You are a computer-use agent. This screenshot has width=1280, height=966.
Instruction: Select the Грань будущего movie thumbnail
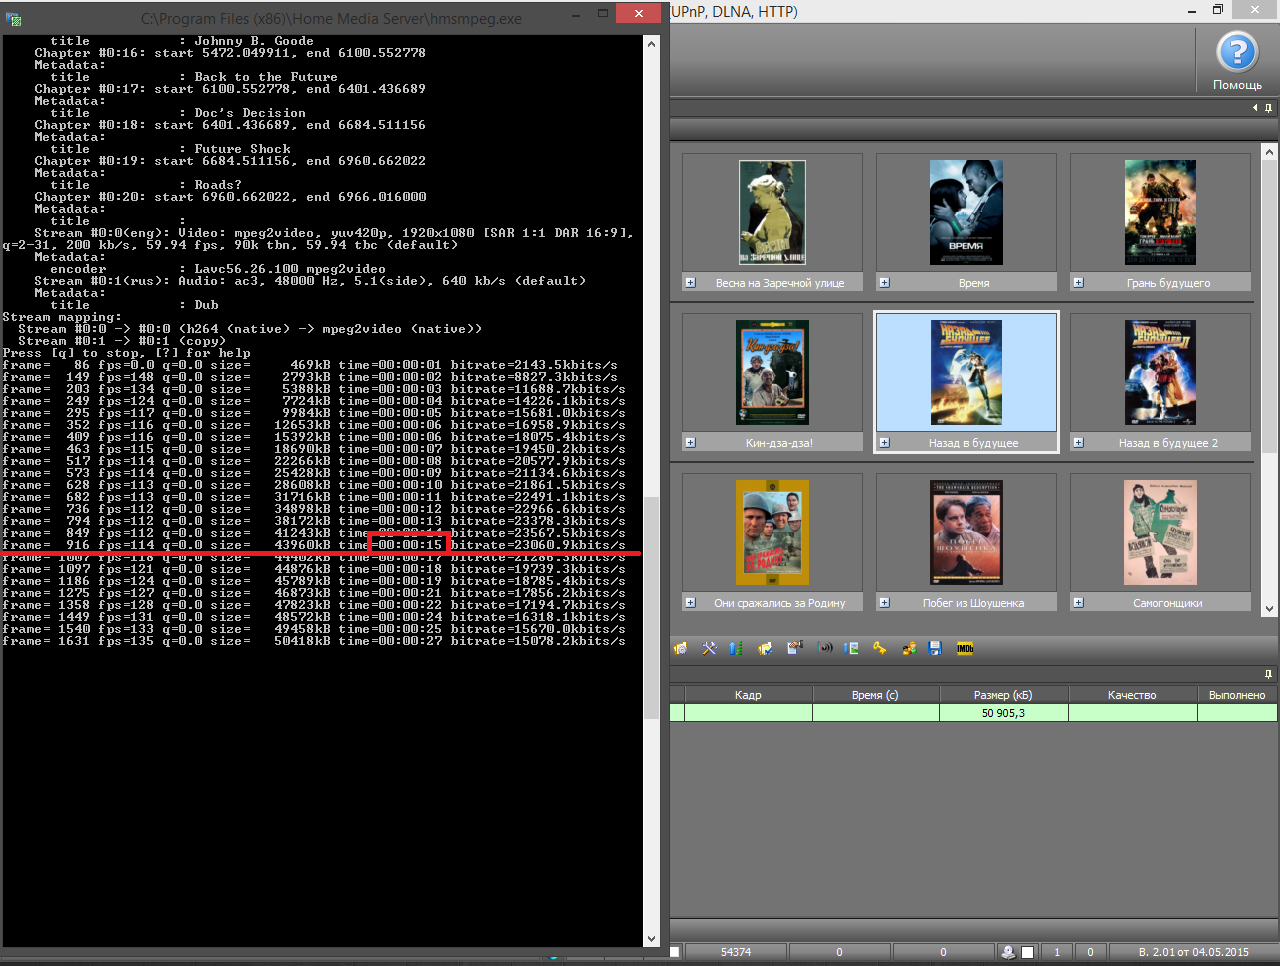(x=1160, y=212)
